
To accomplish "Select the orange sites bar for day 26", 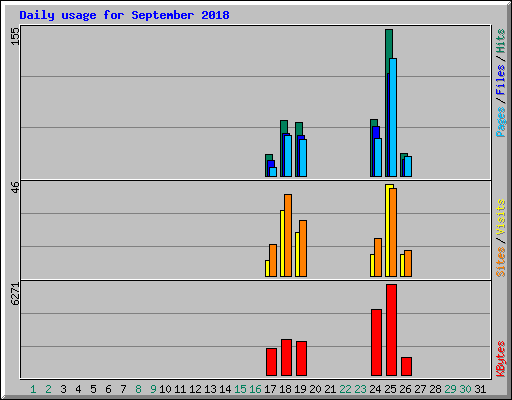I will tap(408, 263).
